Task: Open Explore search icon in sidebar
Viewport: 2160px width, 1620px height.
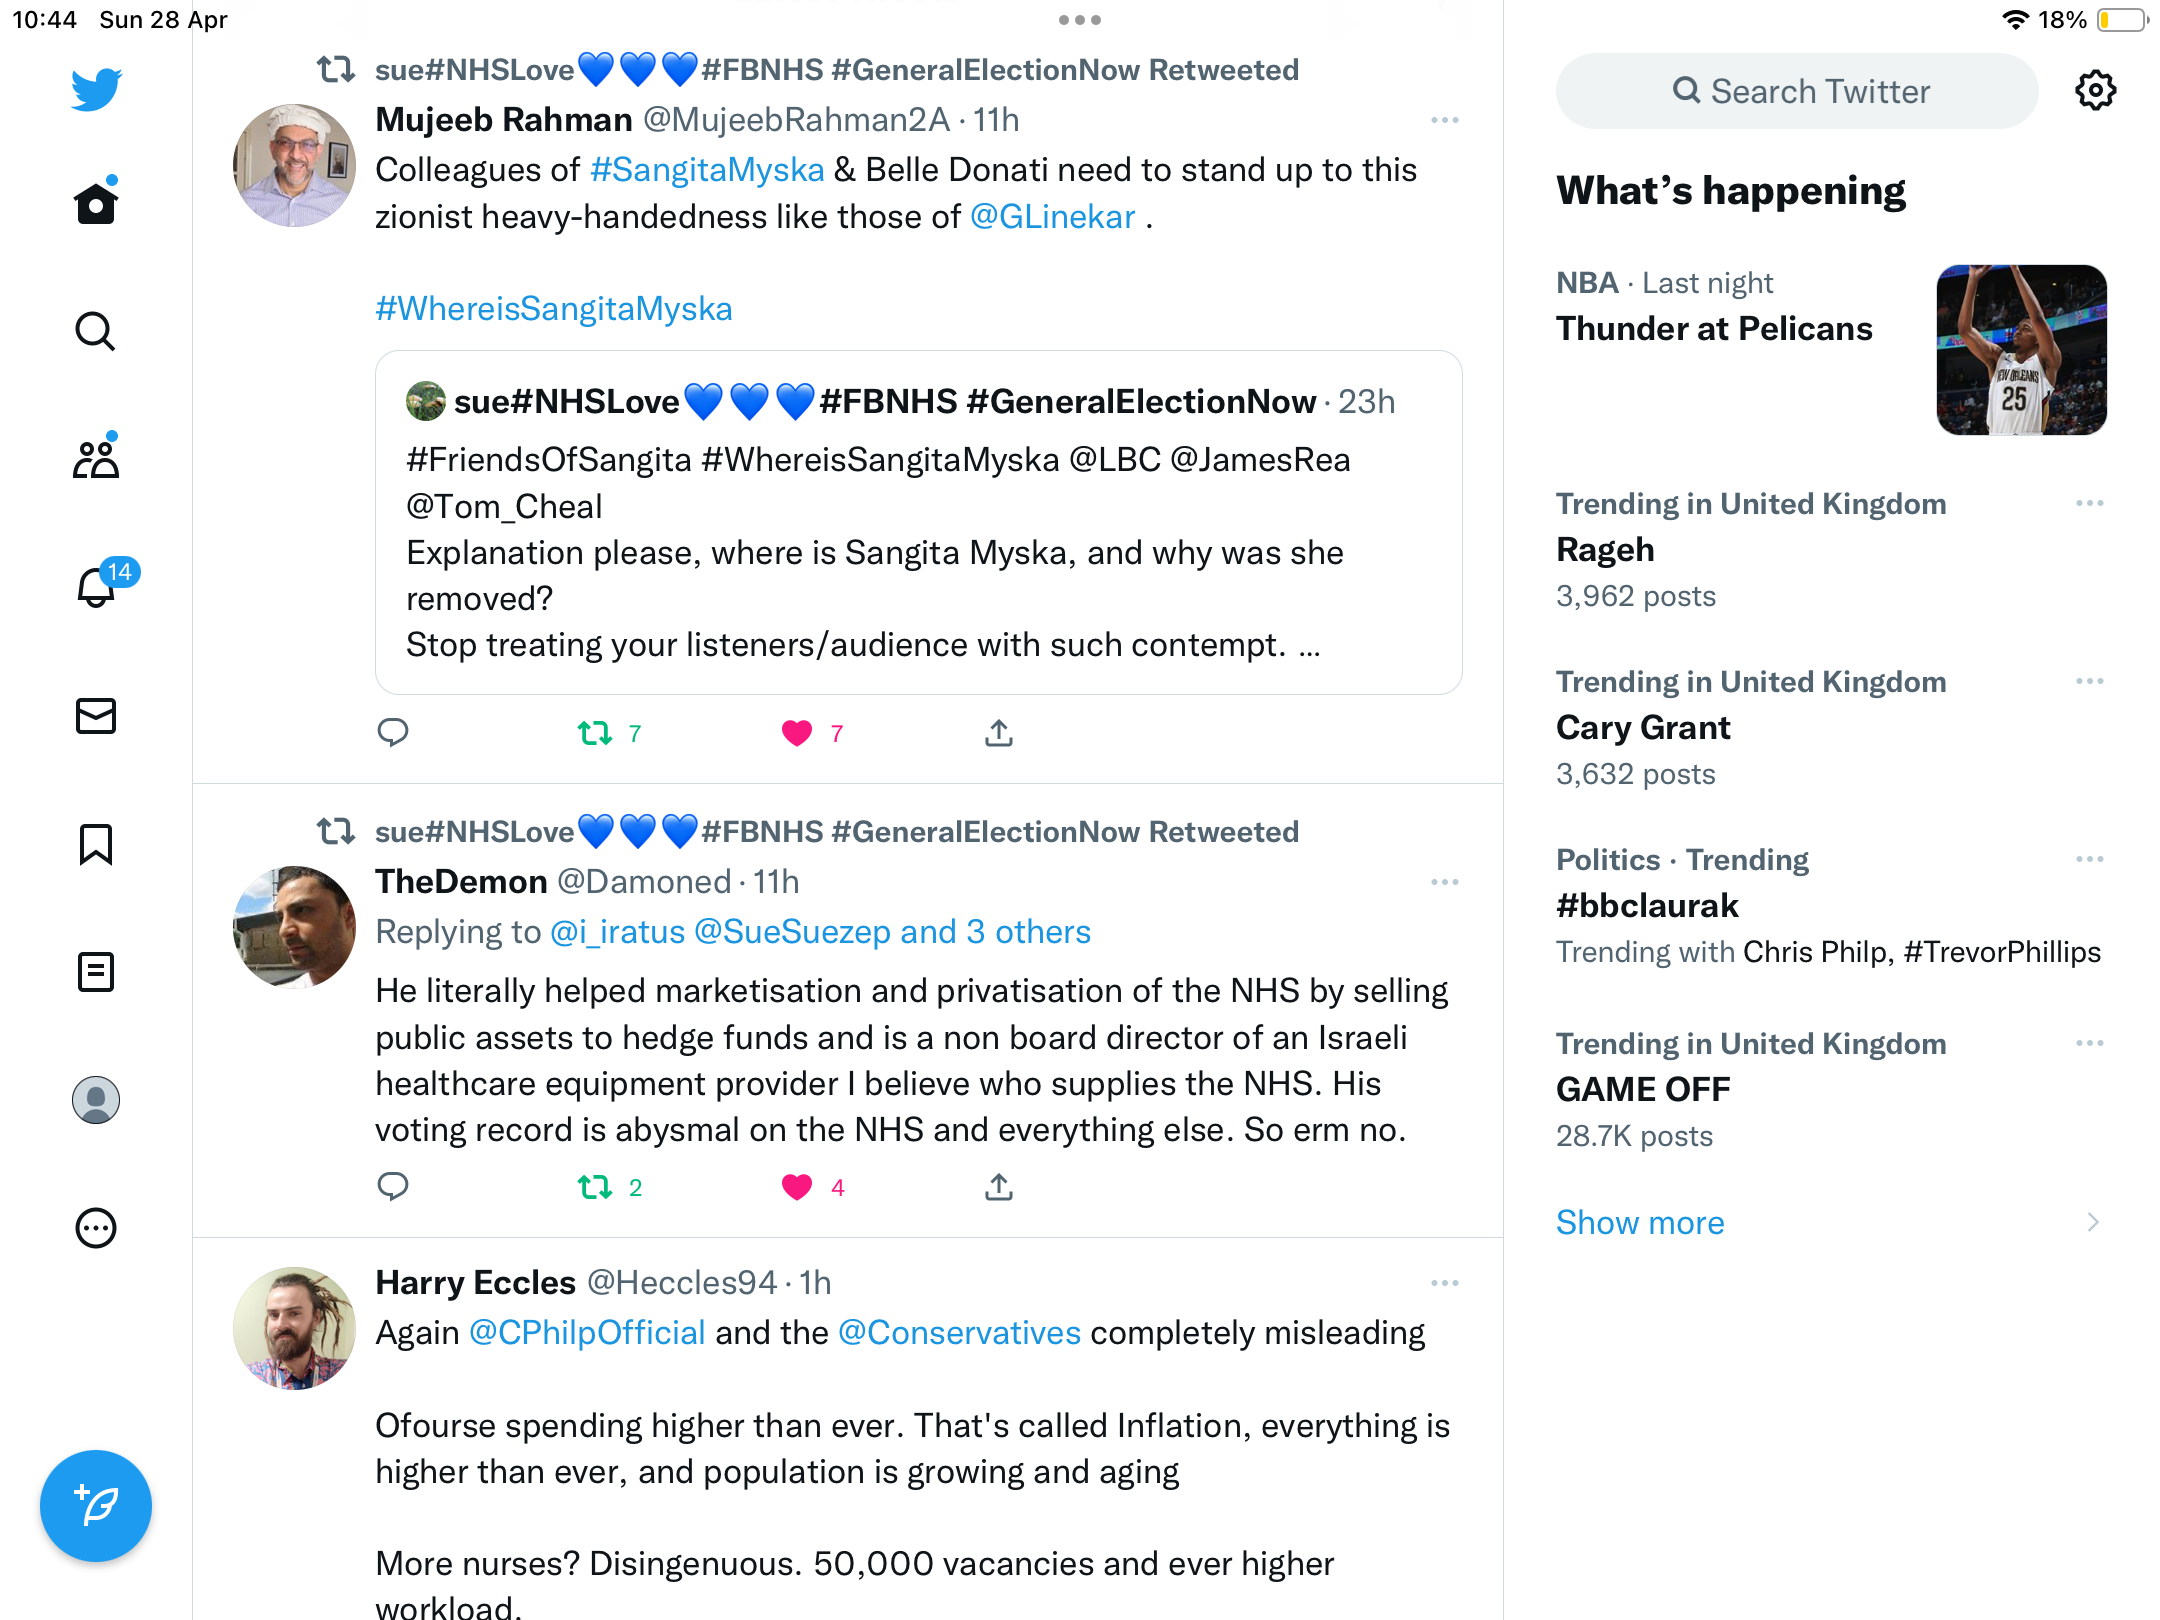Action: [96, 331]
